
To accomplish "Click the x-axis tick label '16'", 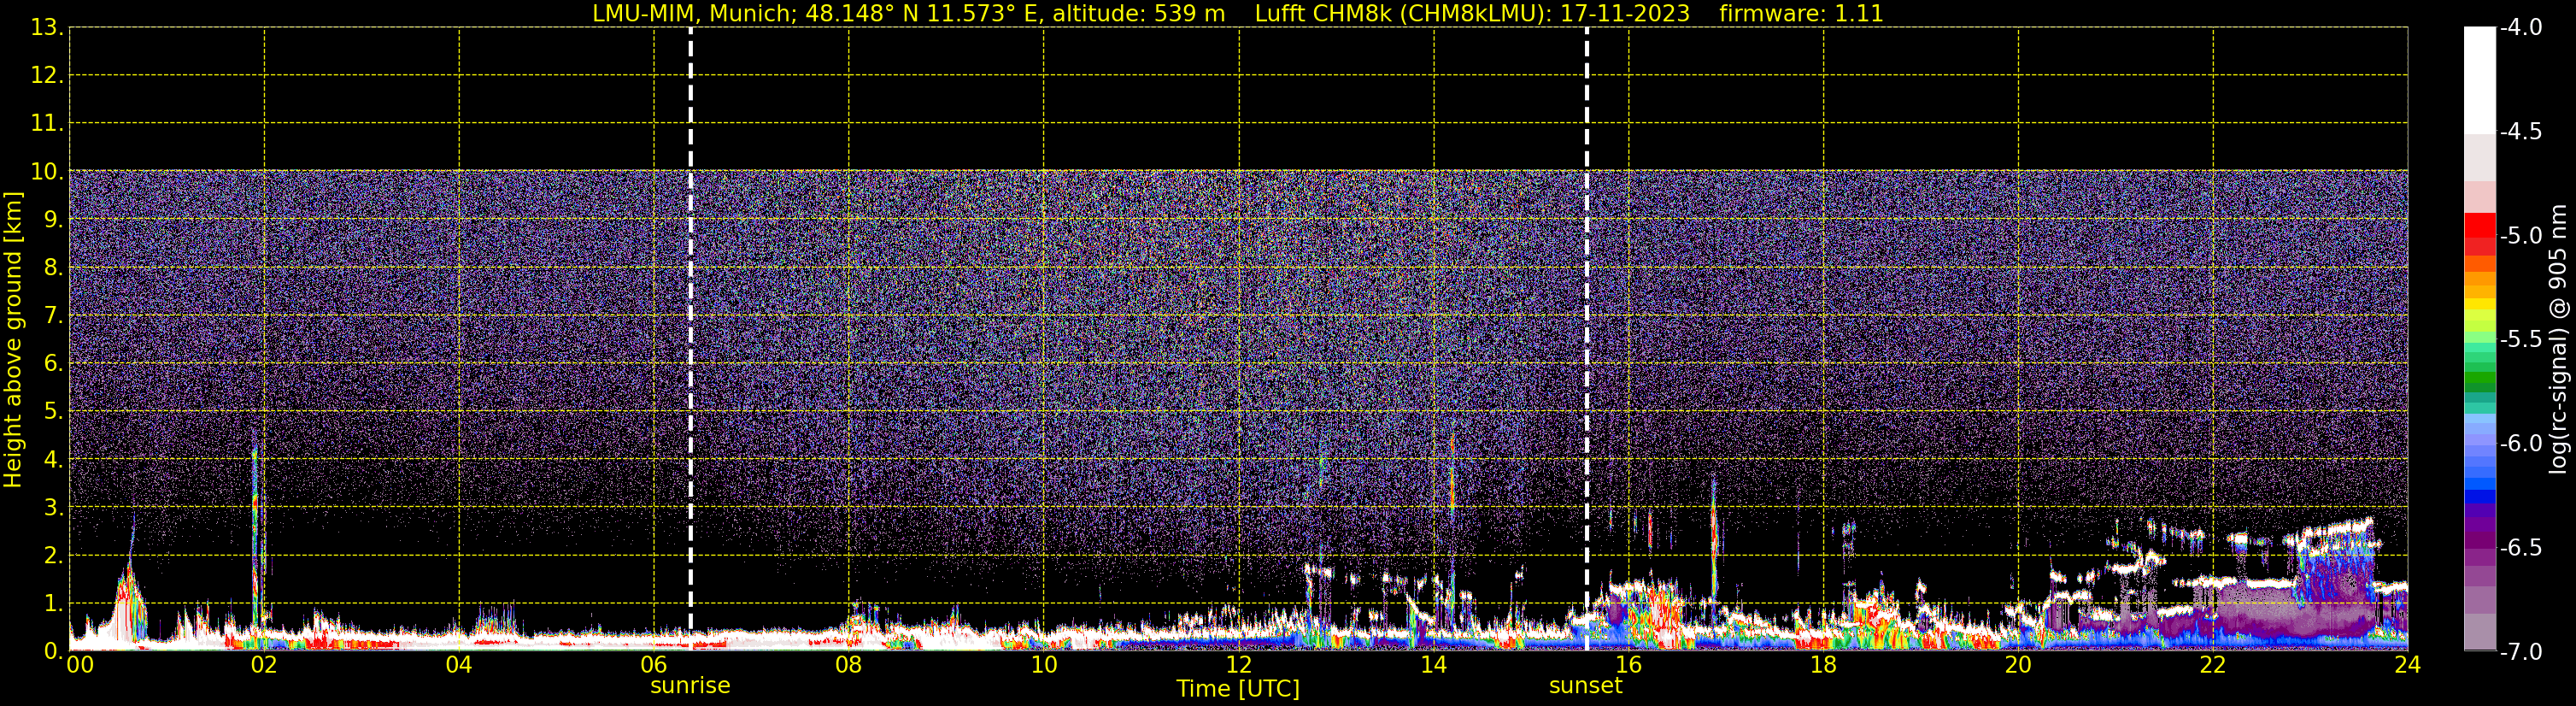I will pos(1629,665).
